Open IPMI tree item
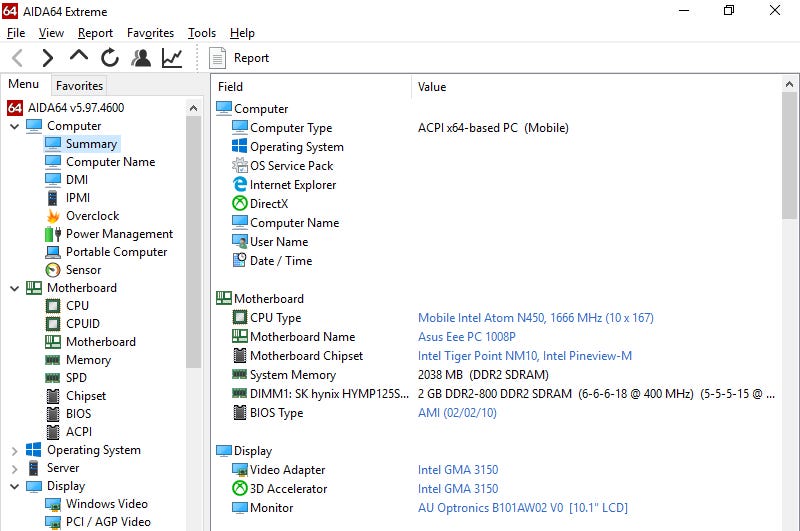800x531 pixels. tap(67, 198)
